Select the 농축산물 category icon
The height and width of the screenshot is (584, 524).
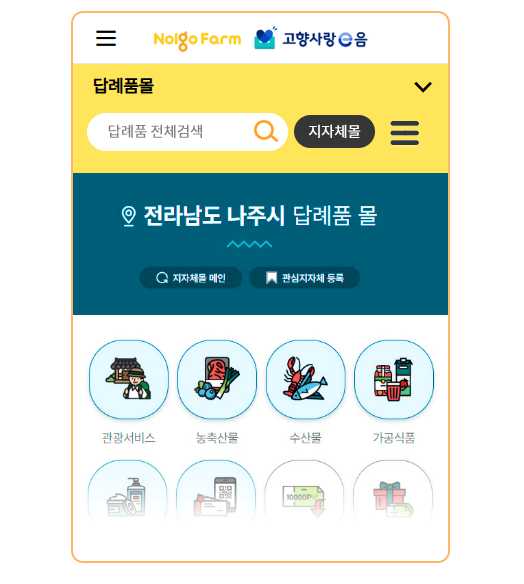(217, 380)
